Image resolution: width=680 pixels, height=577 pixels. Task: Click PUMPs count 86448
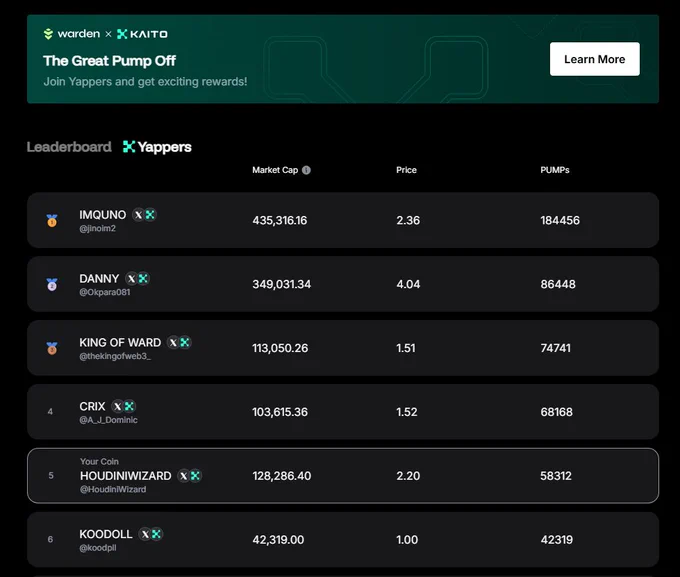tap(558, 284)
